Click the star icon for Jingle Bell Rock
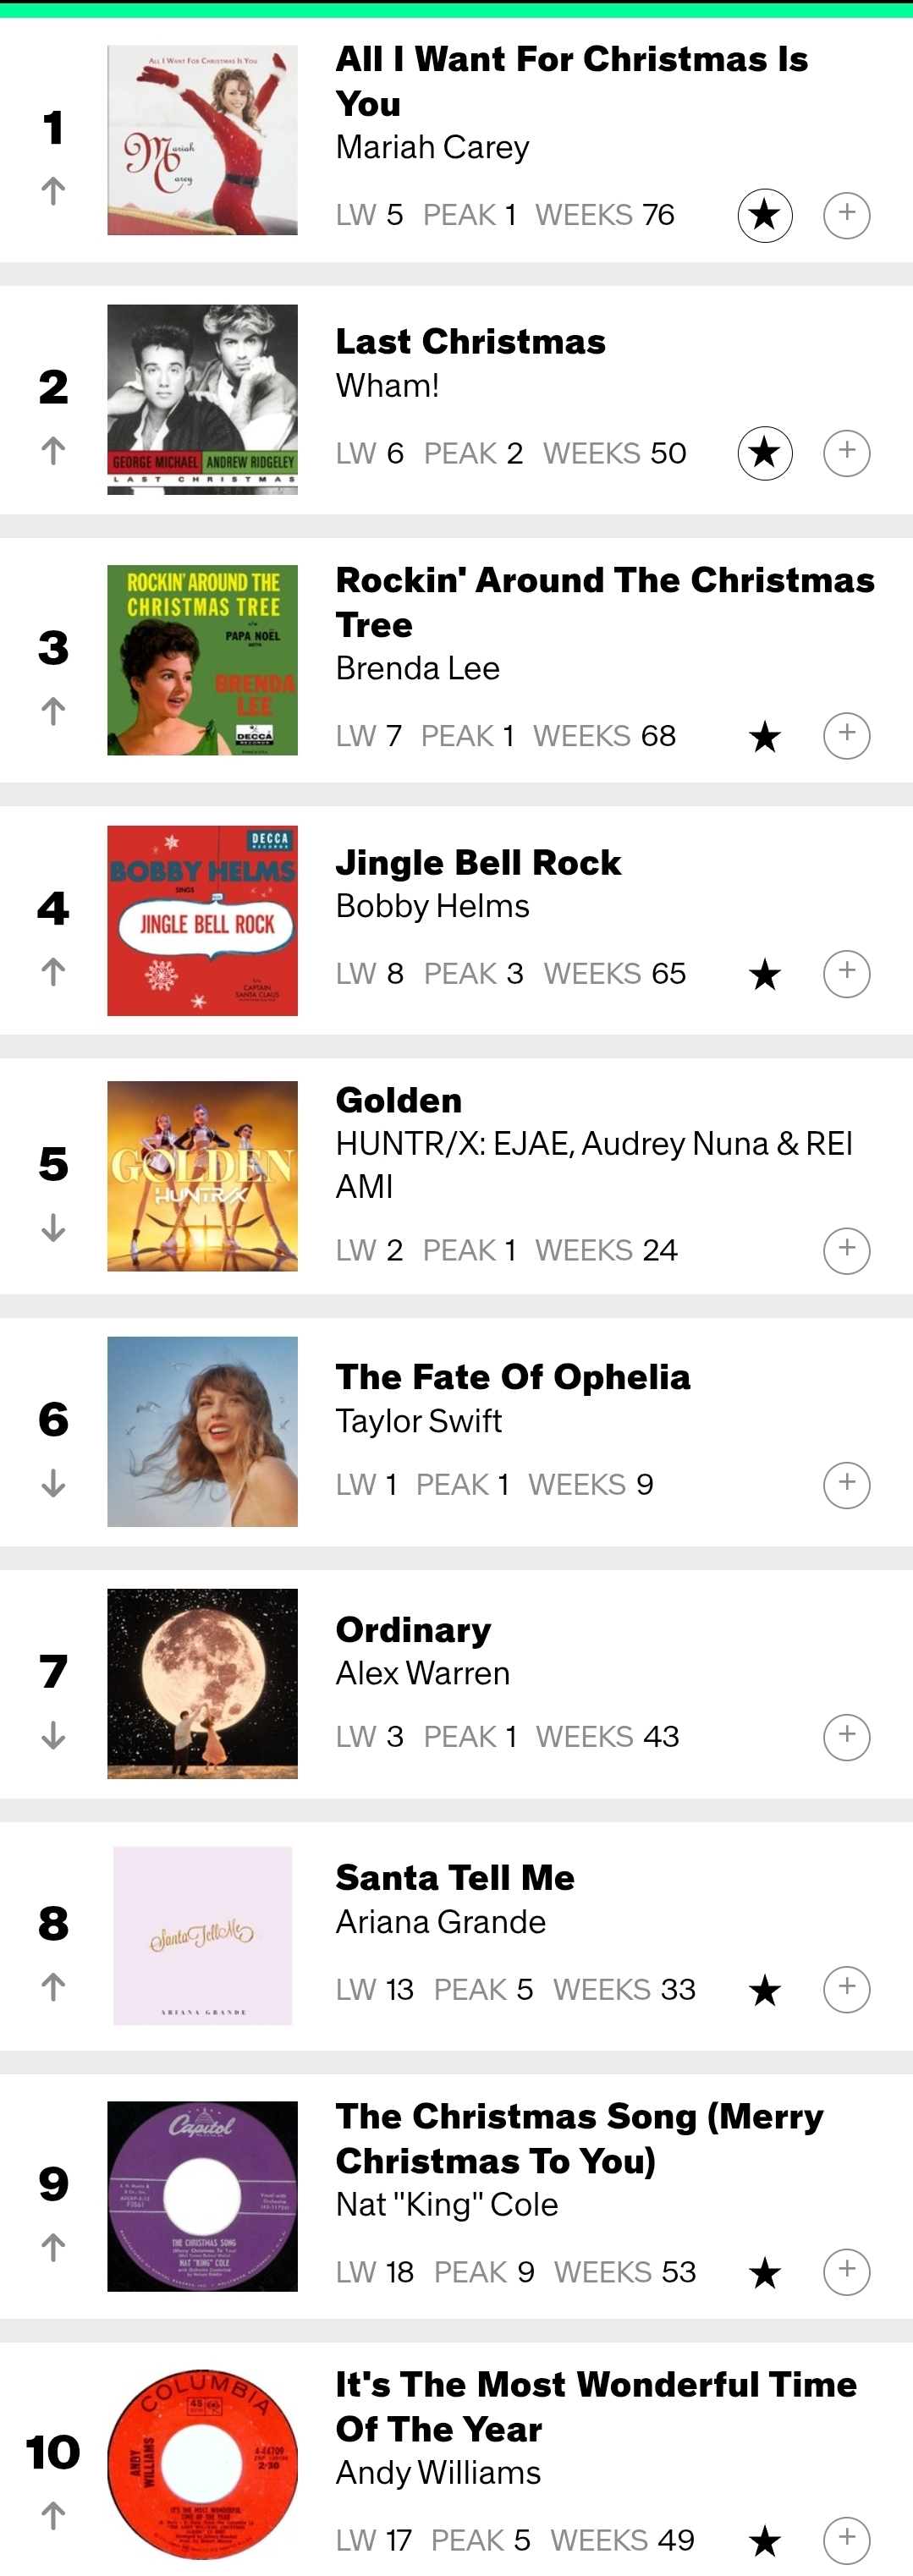This screenshot has width=913, height=2576. [765, 974]
